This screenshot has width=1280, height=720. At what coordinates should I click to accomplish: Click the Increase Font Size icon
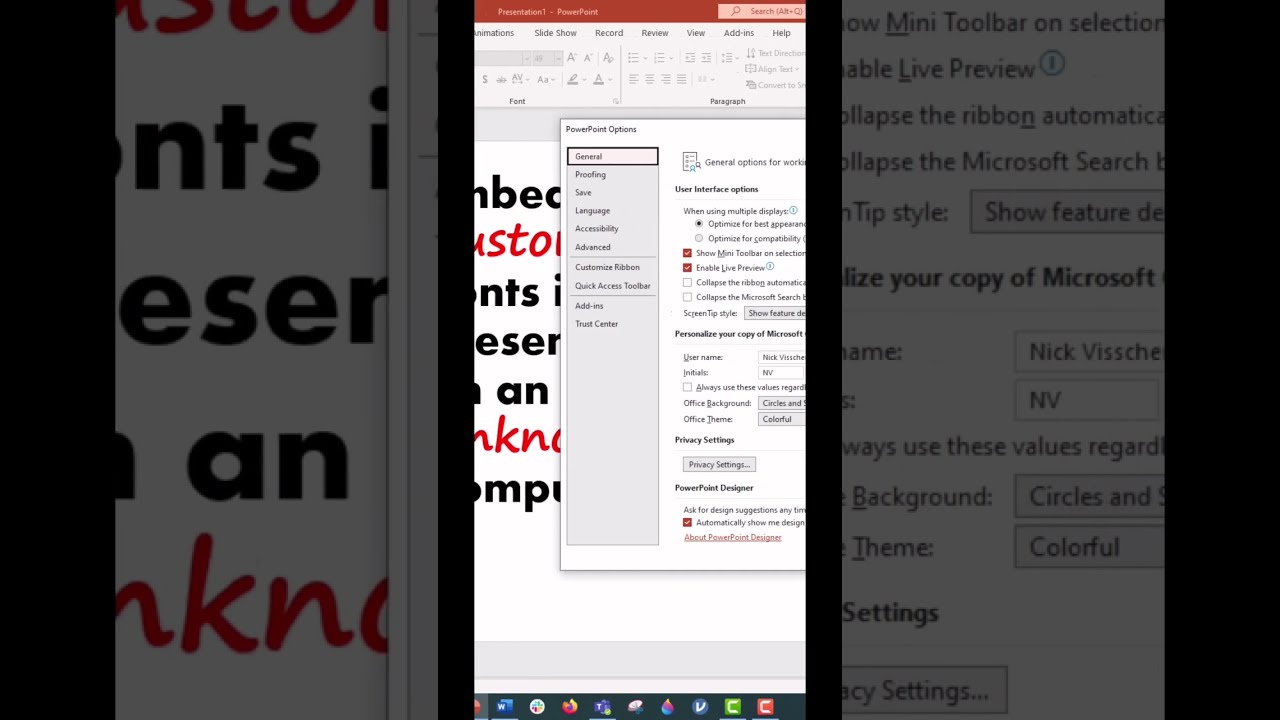point(573,58)
